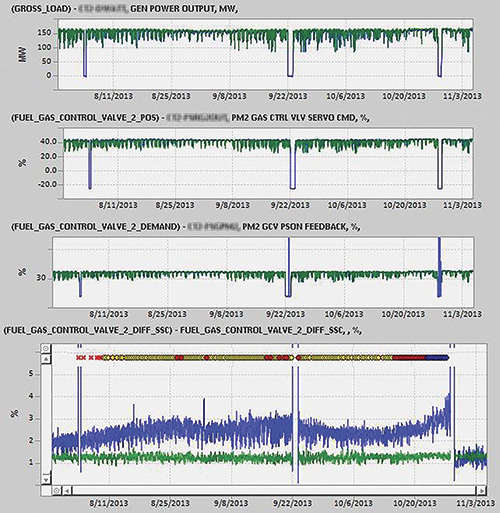Click the FUEL_GAS_CONTROL_VALVE_2_POS chart title
The height and width of the screenshot is (513, 500).
click(x=190, y=117)
